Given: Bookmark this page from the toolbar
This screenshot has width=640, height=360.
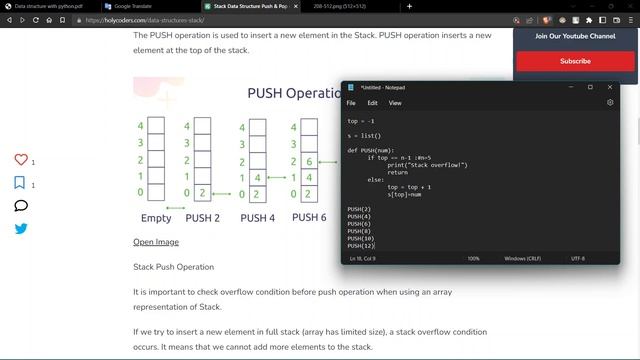Looking at the screenshot, I should pyautogui.click(x=62, y=20).
